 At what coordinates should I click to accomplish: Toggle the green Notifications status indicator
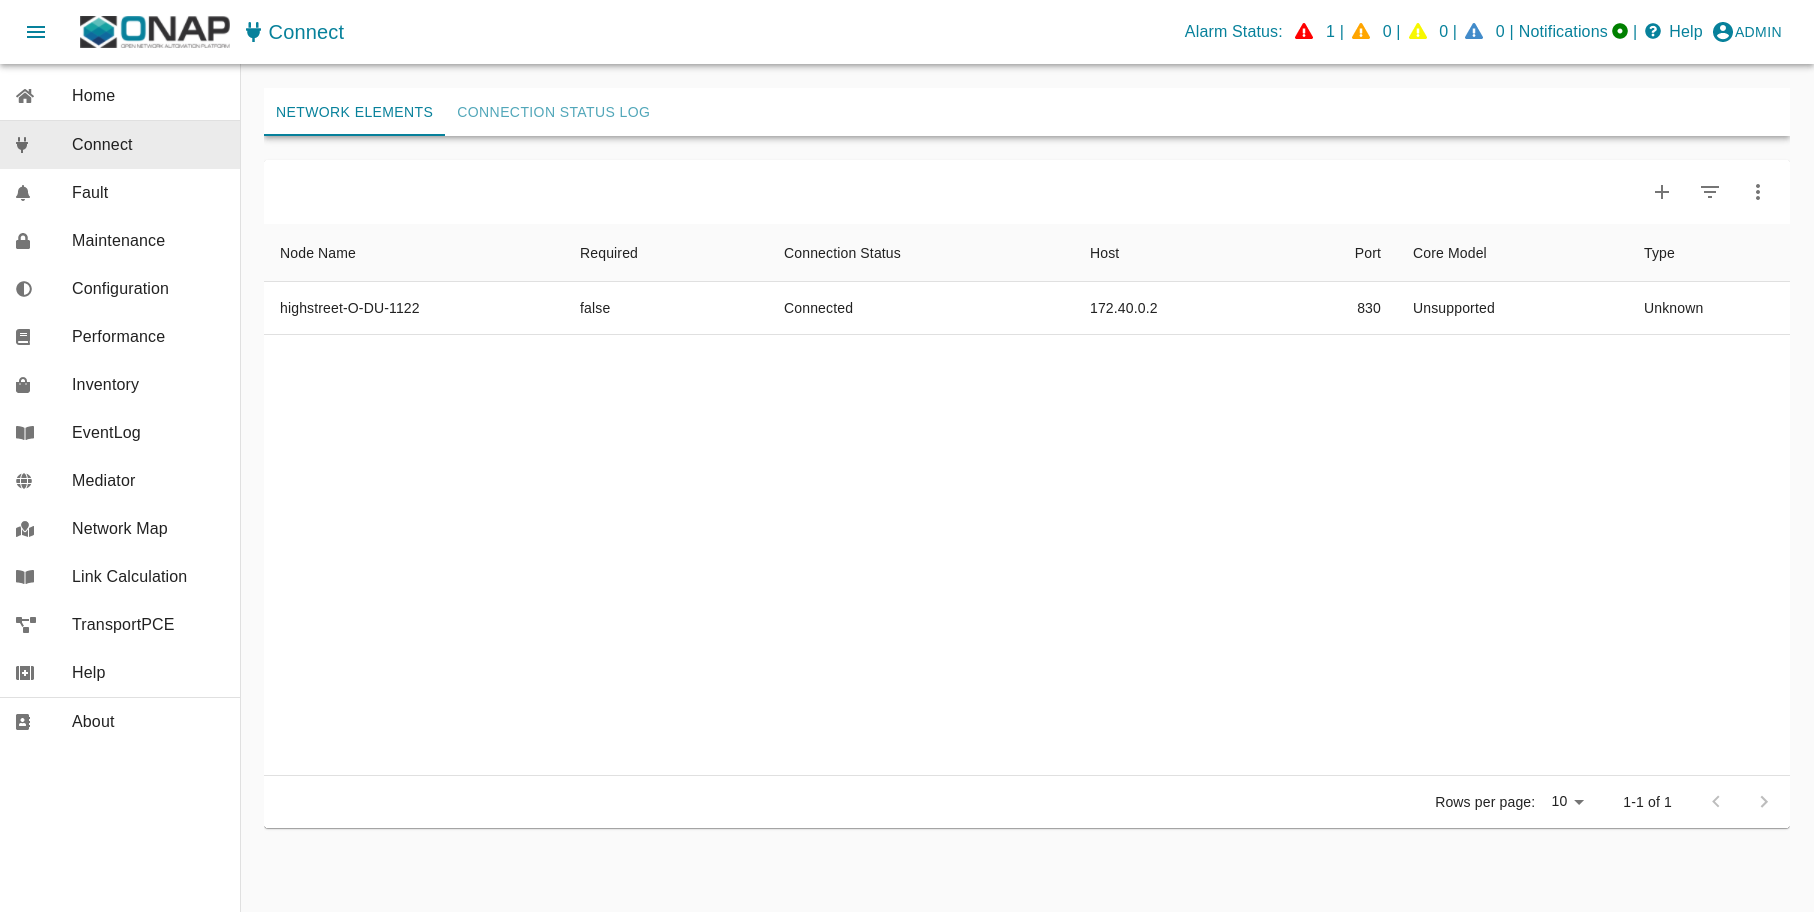click(1620, 32)
